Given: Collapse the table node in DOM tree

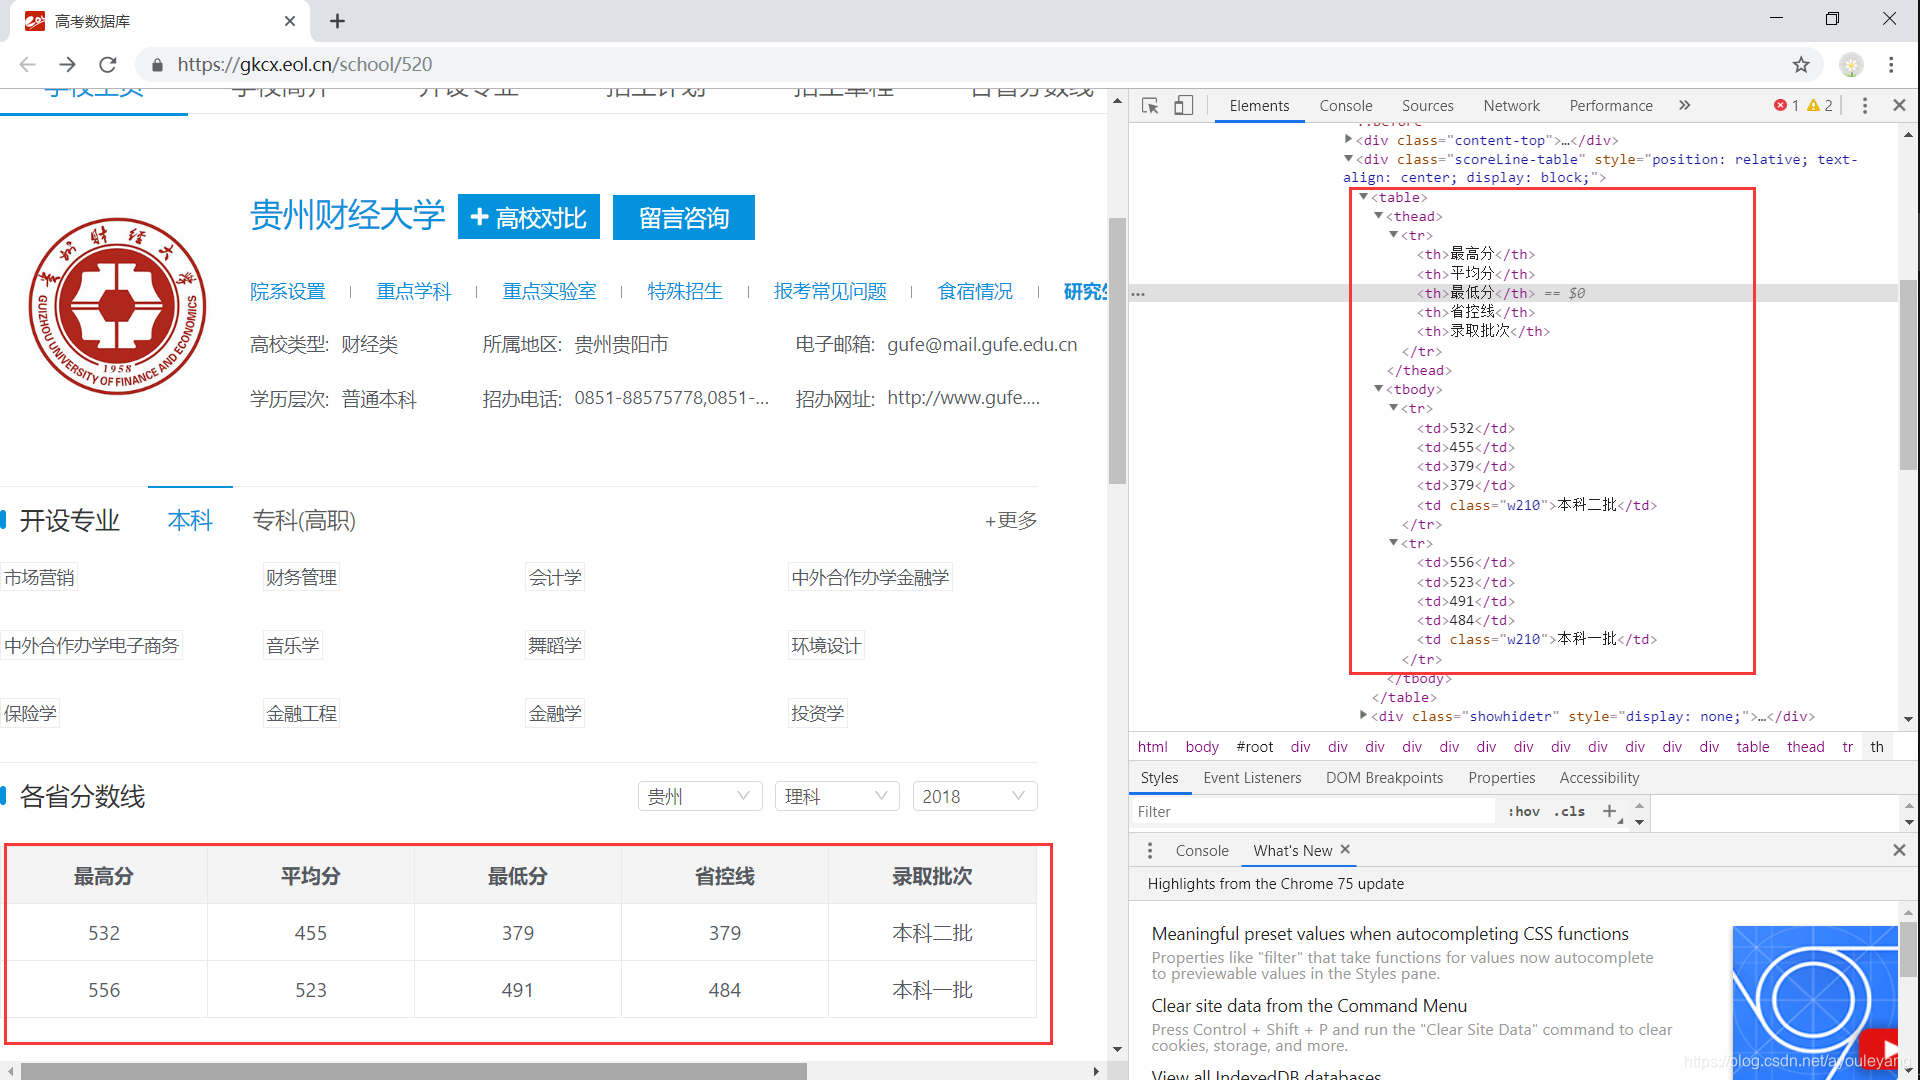Looking at the screenshot, I should [1363, 197].
